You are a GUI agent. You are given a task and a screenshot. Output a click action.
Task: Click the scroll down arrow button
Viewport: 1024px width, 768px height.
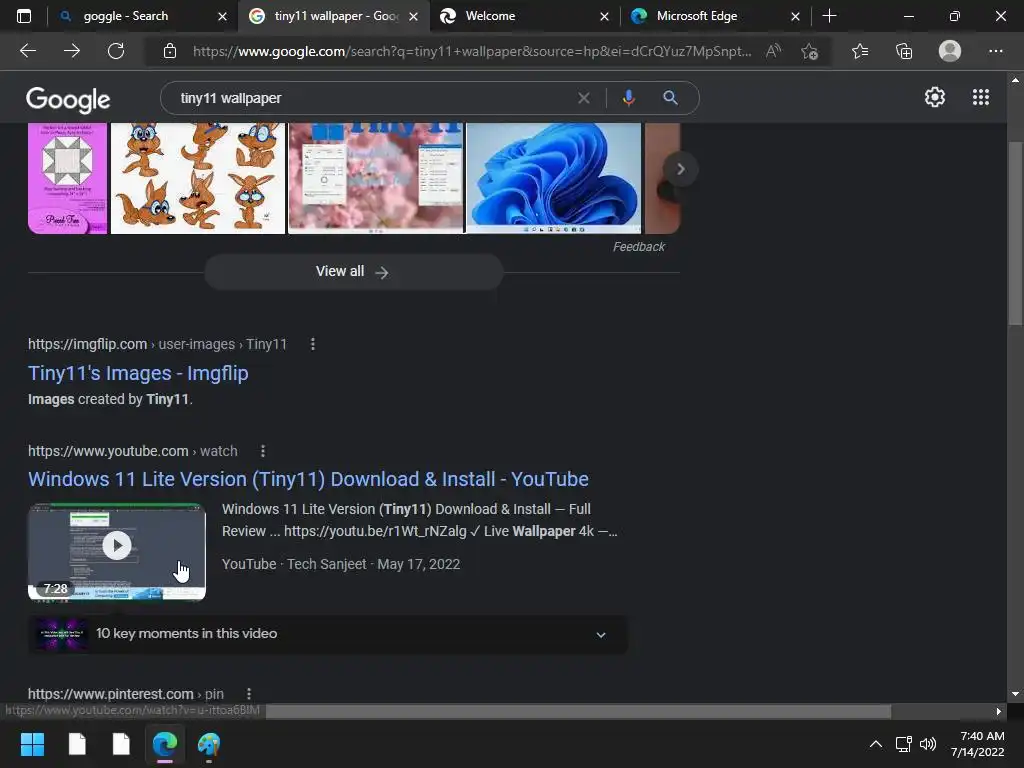[x=1015, y=694]
